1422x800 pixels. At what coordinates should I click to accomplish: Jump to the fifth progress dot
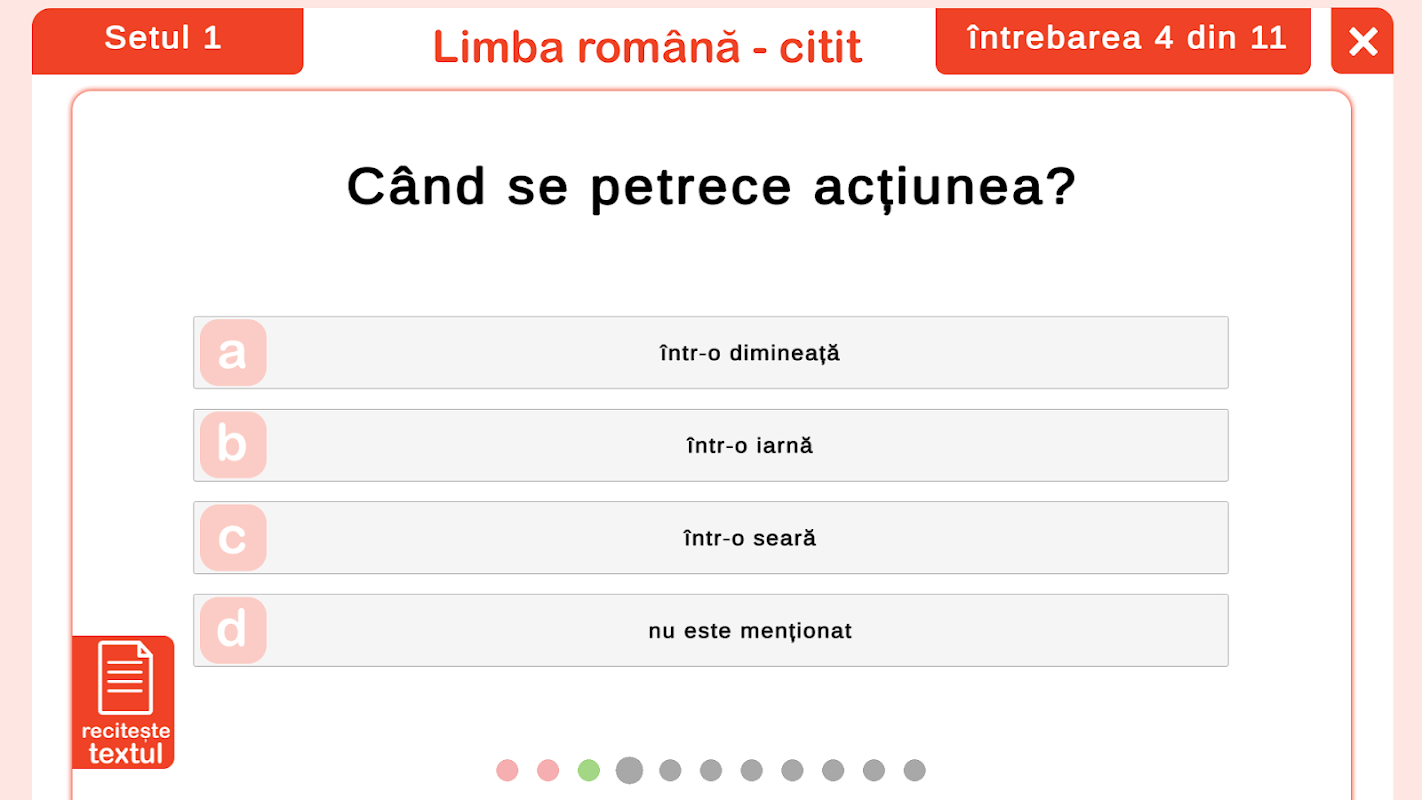[x=670, y=770]
